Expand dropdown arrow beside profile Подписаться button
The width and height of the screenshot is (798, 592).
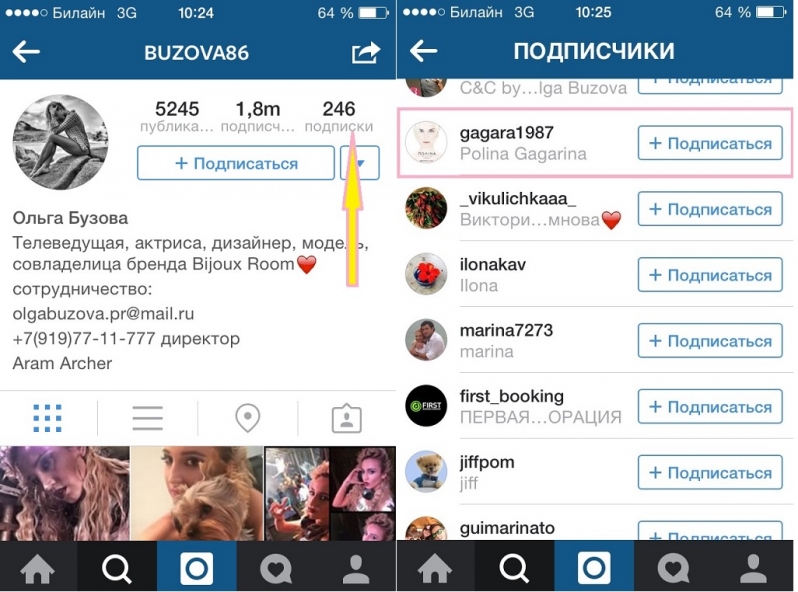point(360,163)
